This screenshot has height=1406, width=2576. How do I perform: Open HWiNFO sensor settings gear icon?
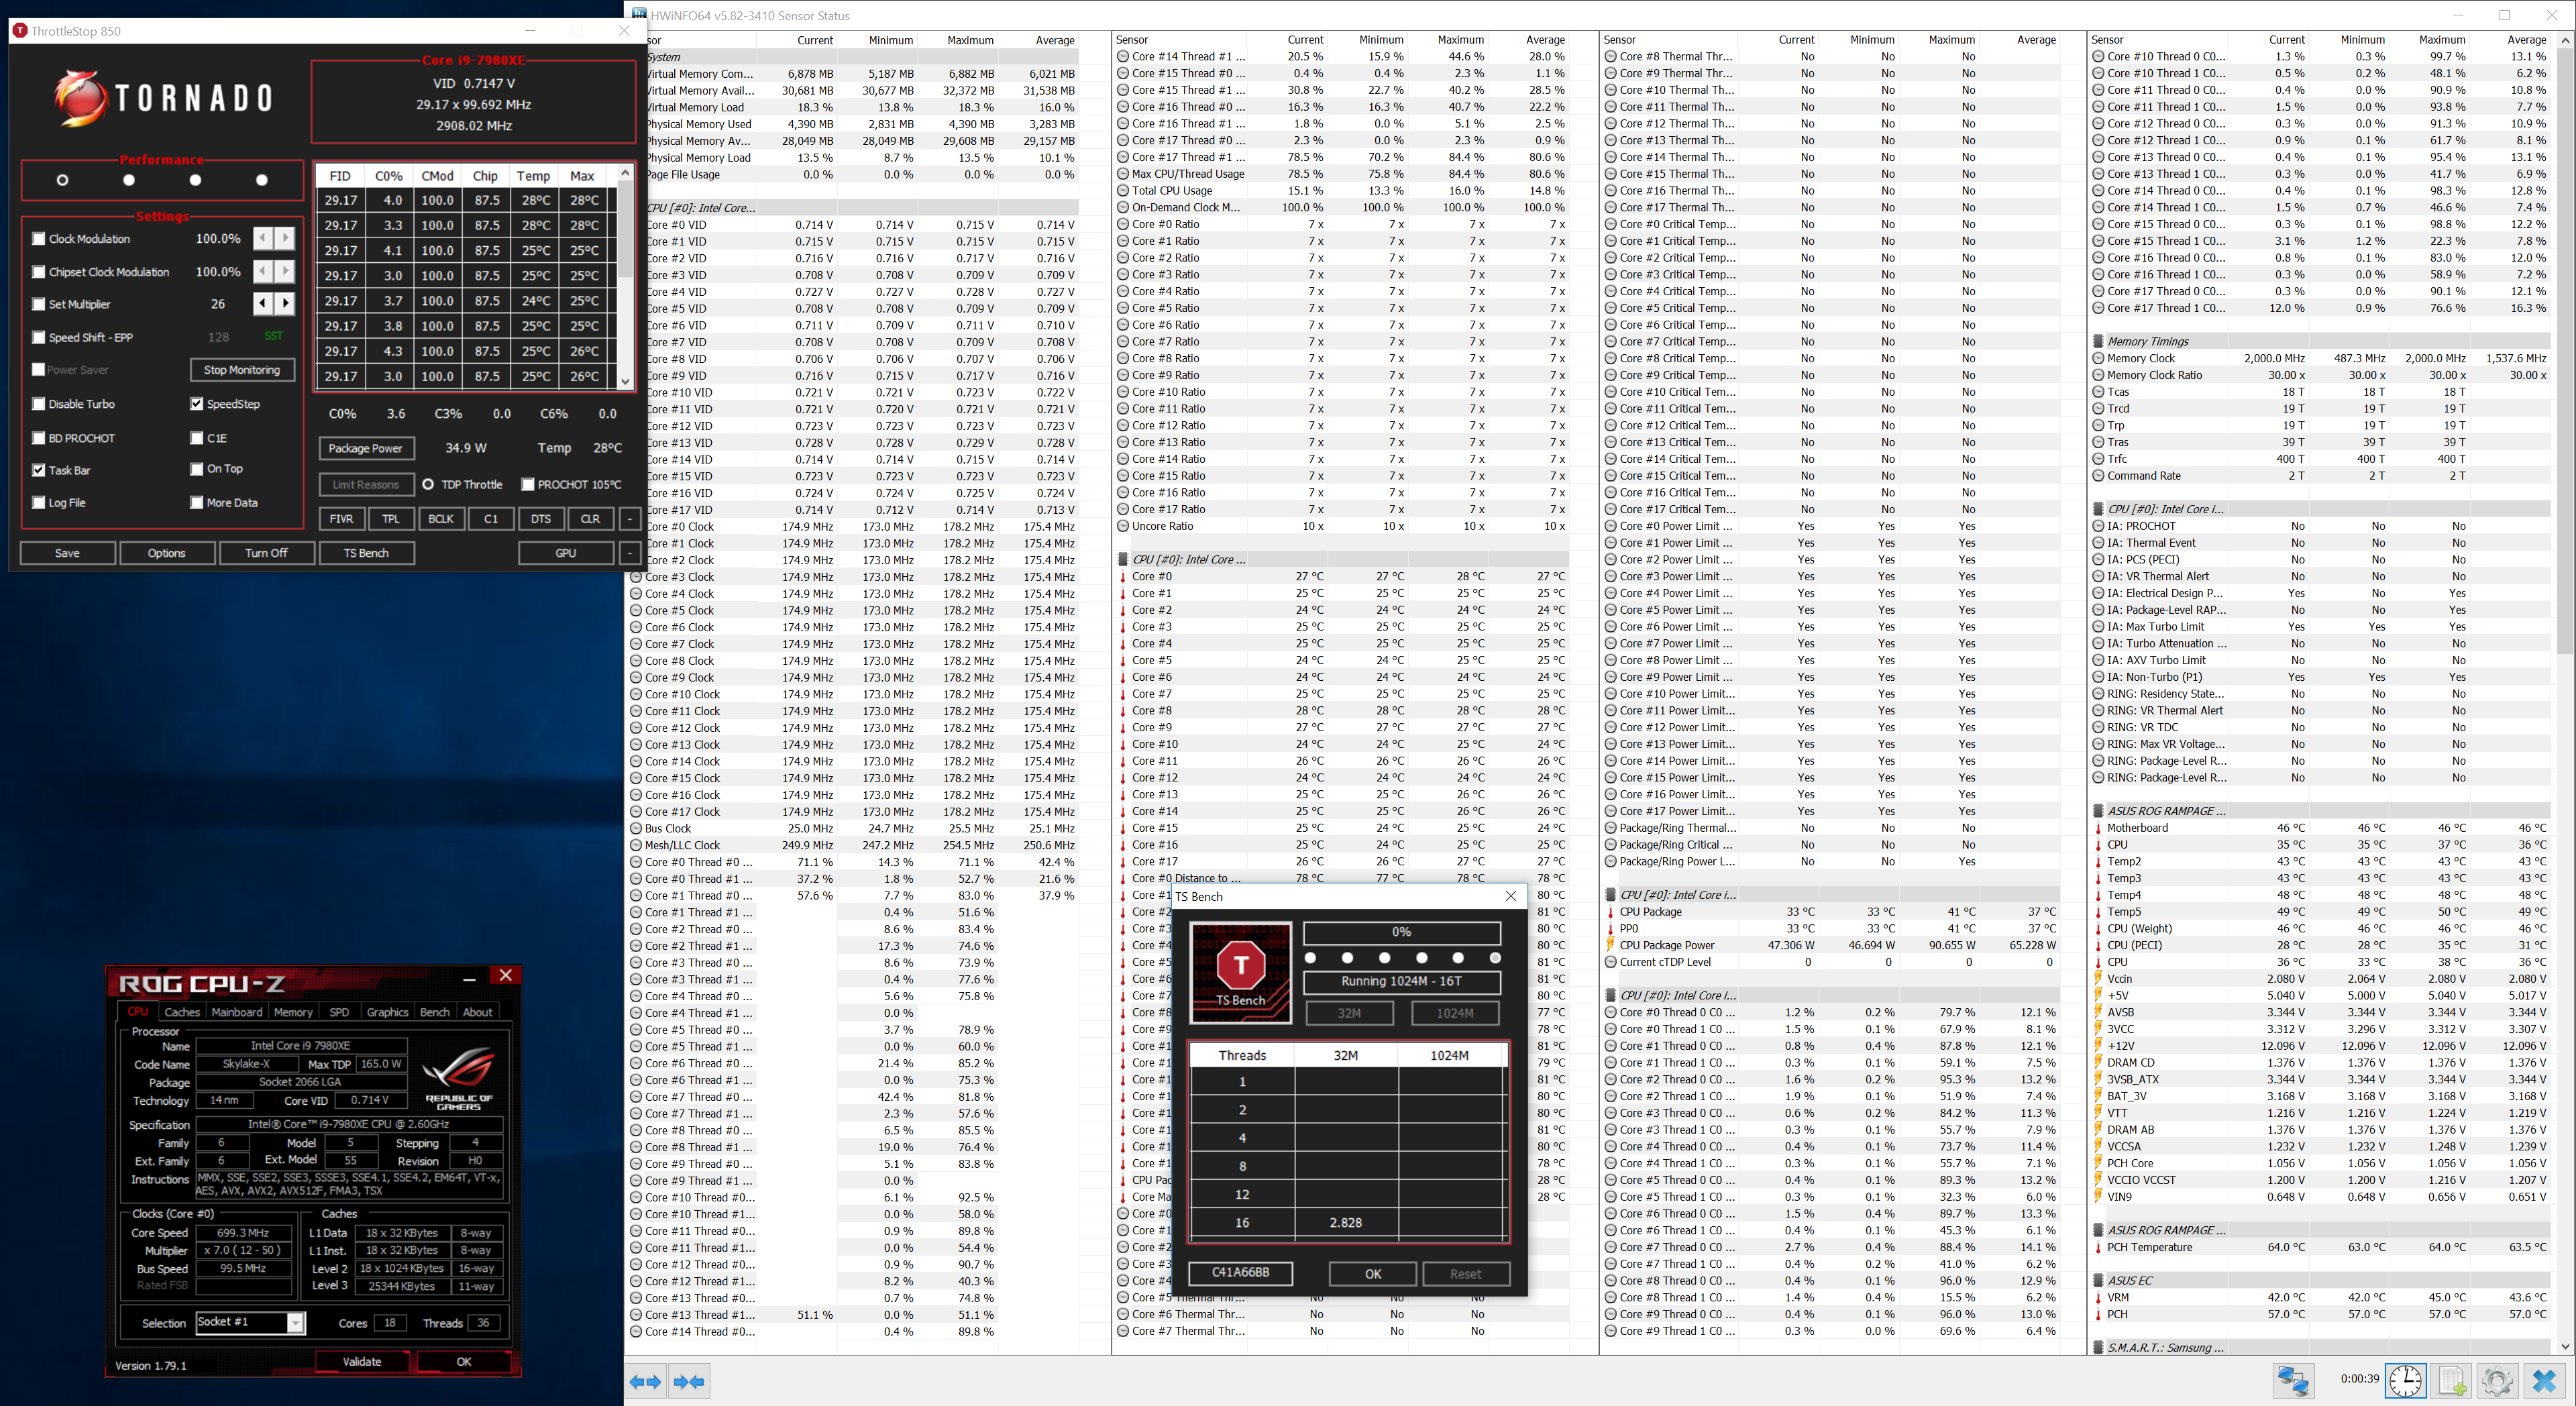[x=2497, y=1381]
